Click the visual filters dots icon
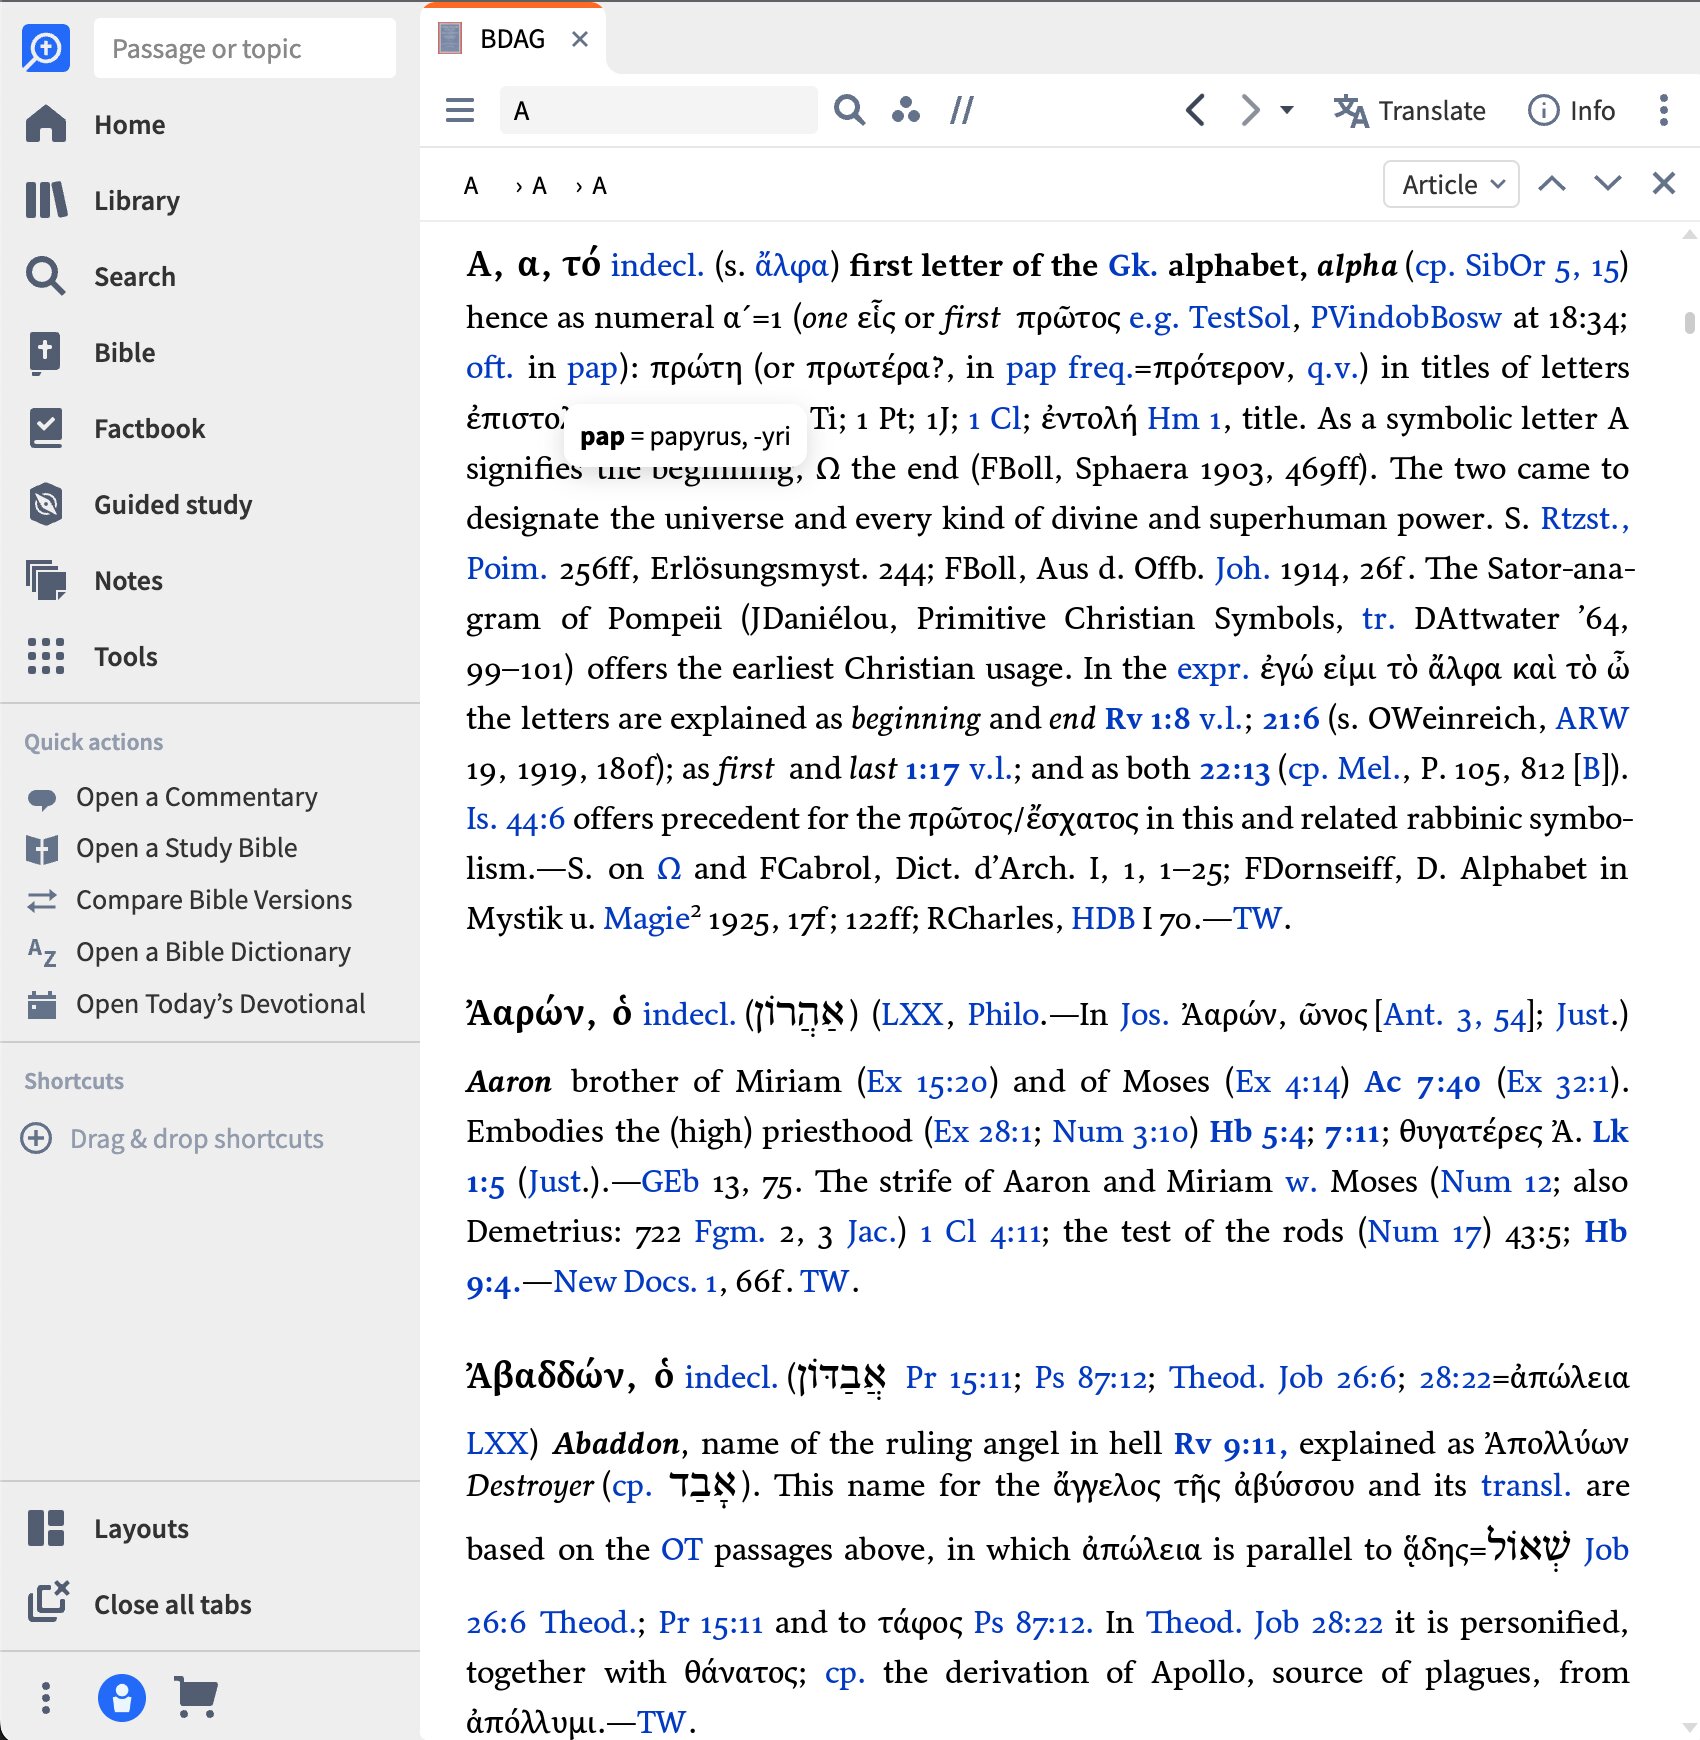The height and width of the screenshot is (1740, 1700). pyautogui.click(x=906, y=110)
